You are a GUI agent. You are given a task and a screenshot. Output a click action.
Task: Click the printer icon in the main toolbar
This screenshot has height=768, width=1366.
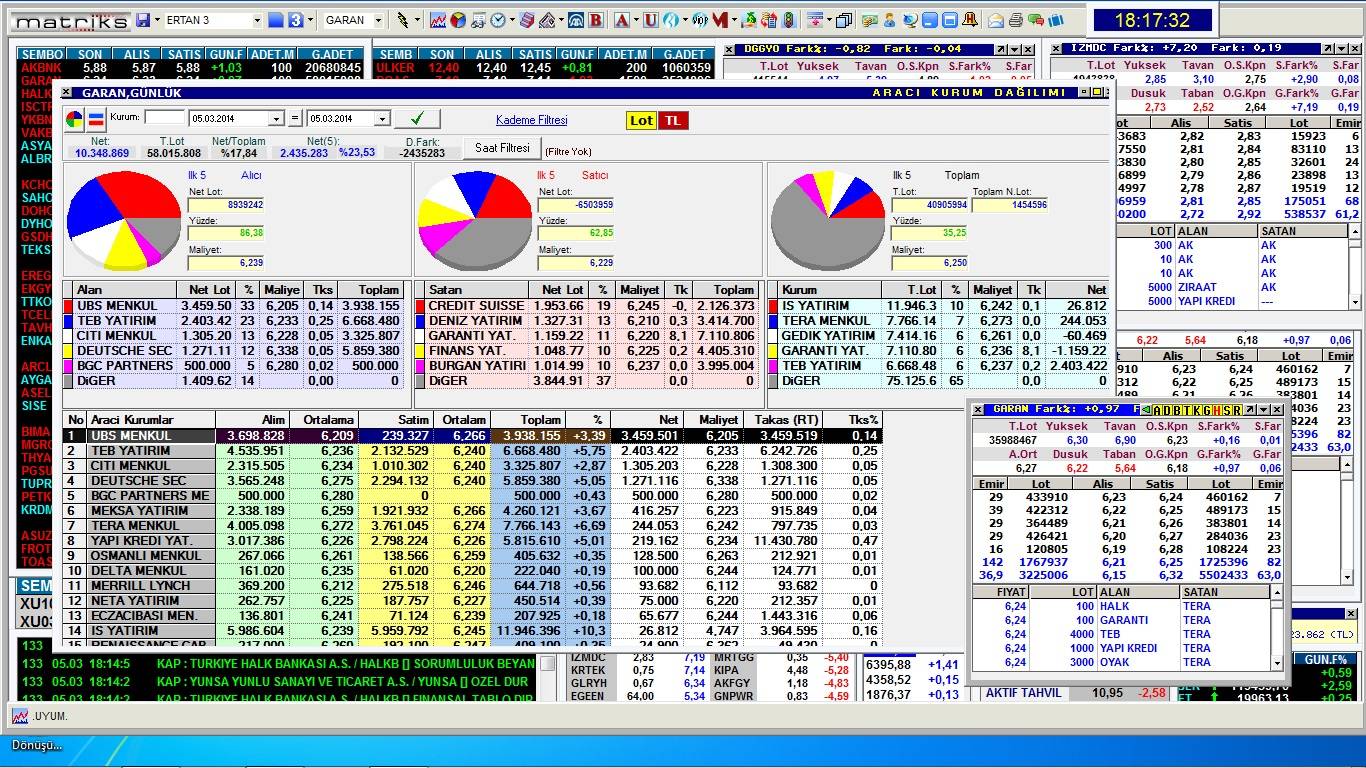click(1016, 20)
